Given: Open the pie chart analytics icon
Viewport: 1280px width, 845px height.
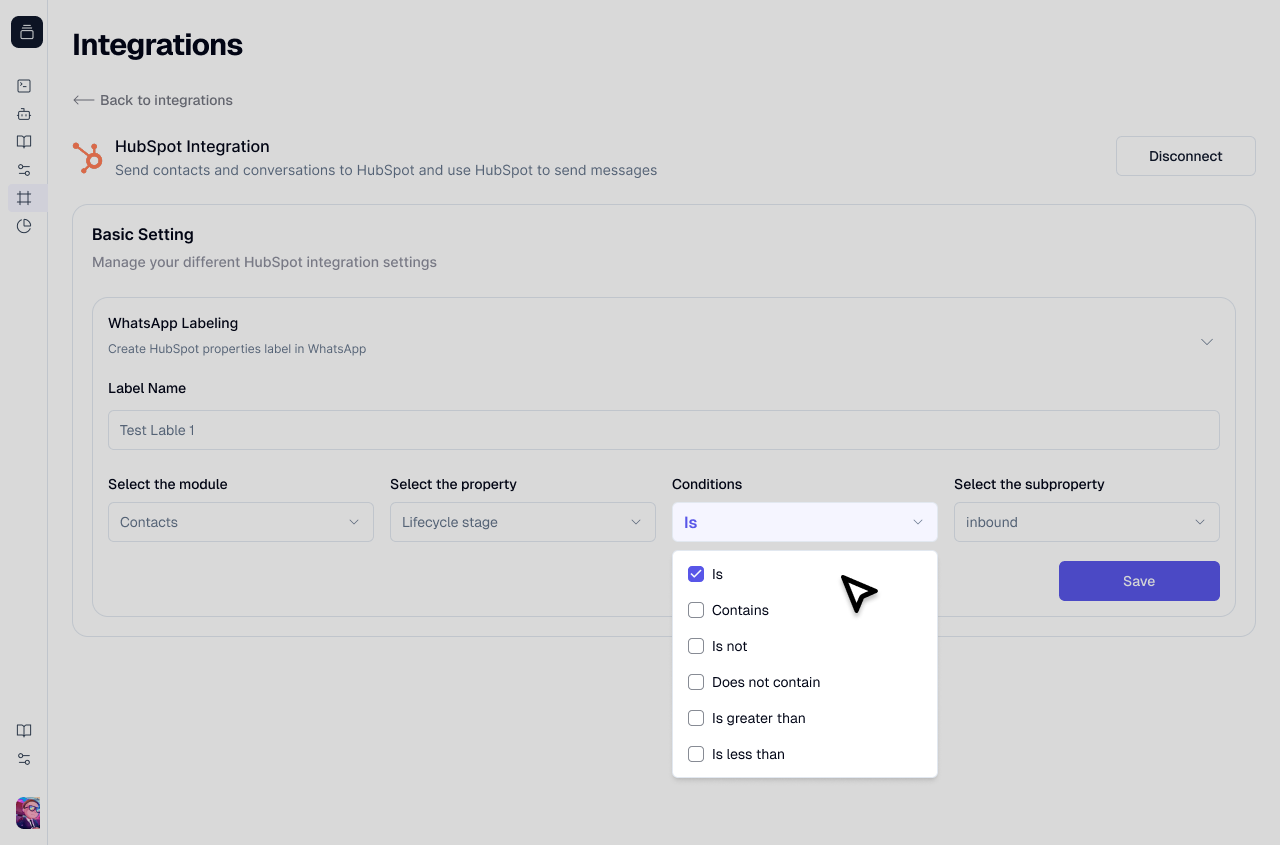Looking at the screenshot, I should click(24, 226).
